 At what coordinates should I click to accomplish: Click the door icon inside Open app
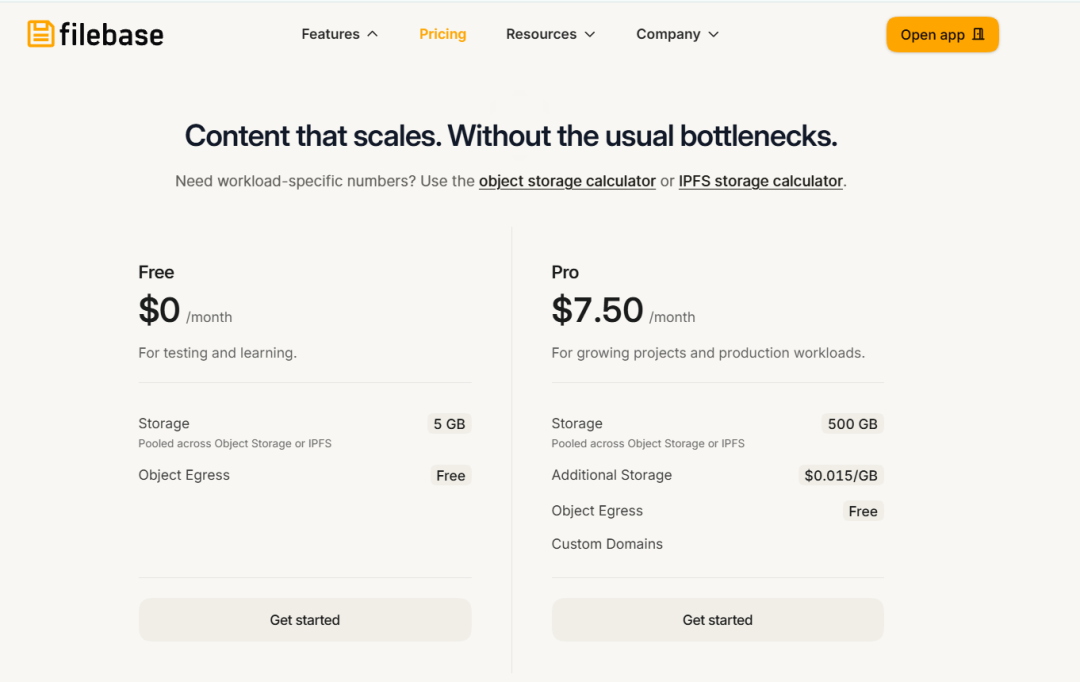pyautogui.click(x=978, y=34)
